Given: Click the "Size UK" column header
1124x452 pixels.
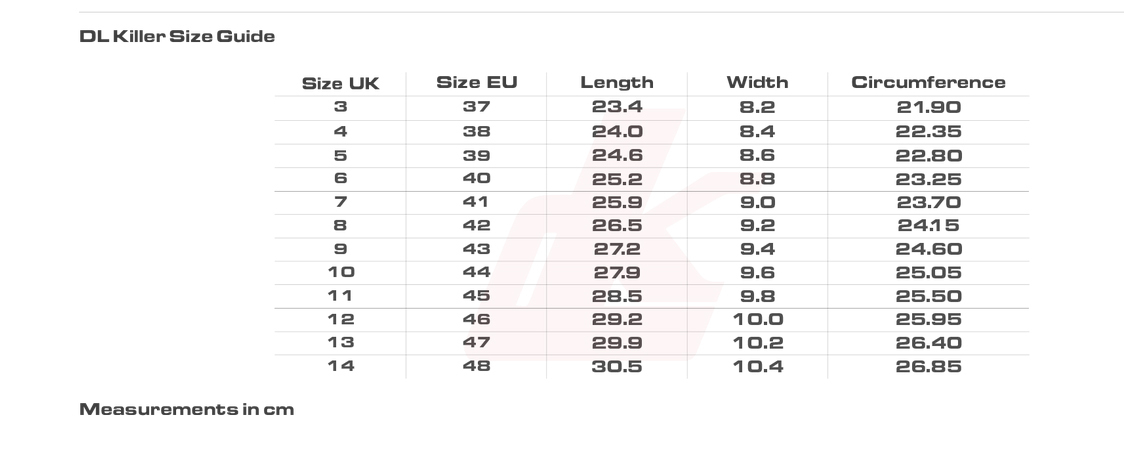Looking at the screenshot, I should [x=340, y=84].
